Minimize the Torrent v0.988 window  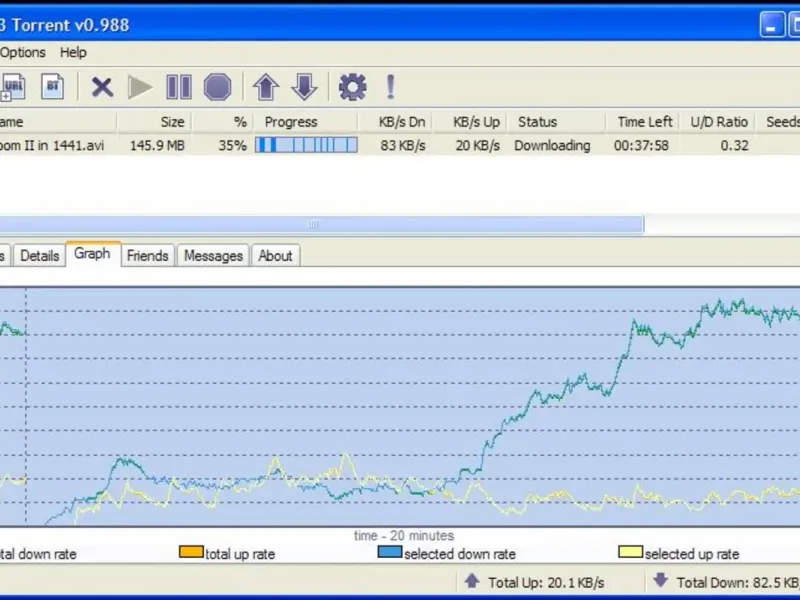point(772,24)
